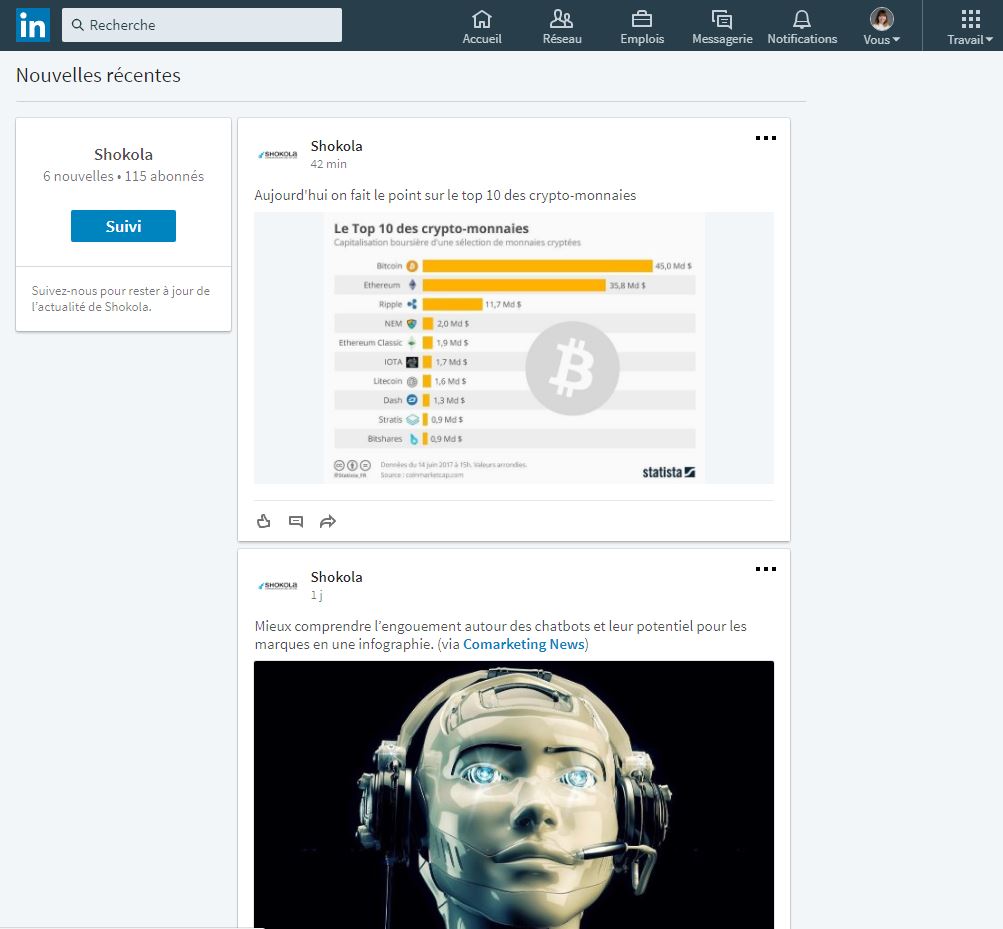Share the crypto-monnaies post

(x=327, y=521)
